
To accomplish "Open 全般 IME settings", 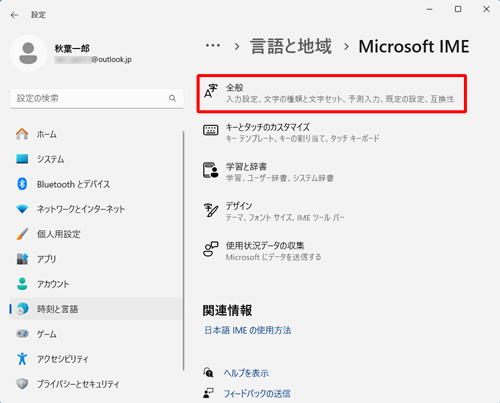I will (x=332, y=94).
